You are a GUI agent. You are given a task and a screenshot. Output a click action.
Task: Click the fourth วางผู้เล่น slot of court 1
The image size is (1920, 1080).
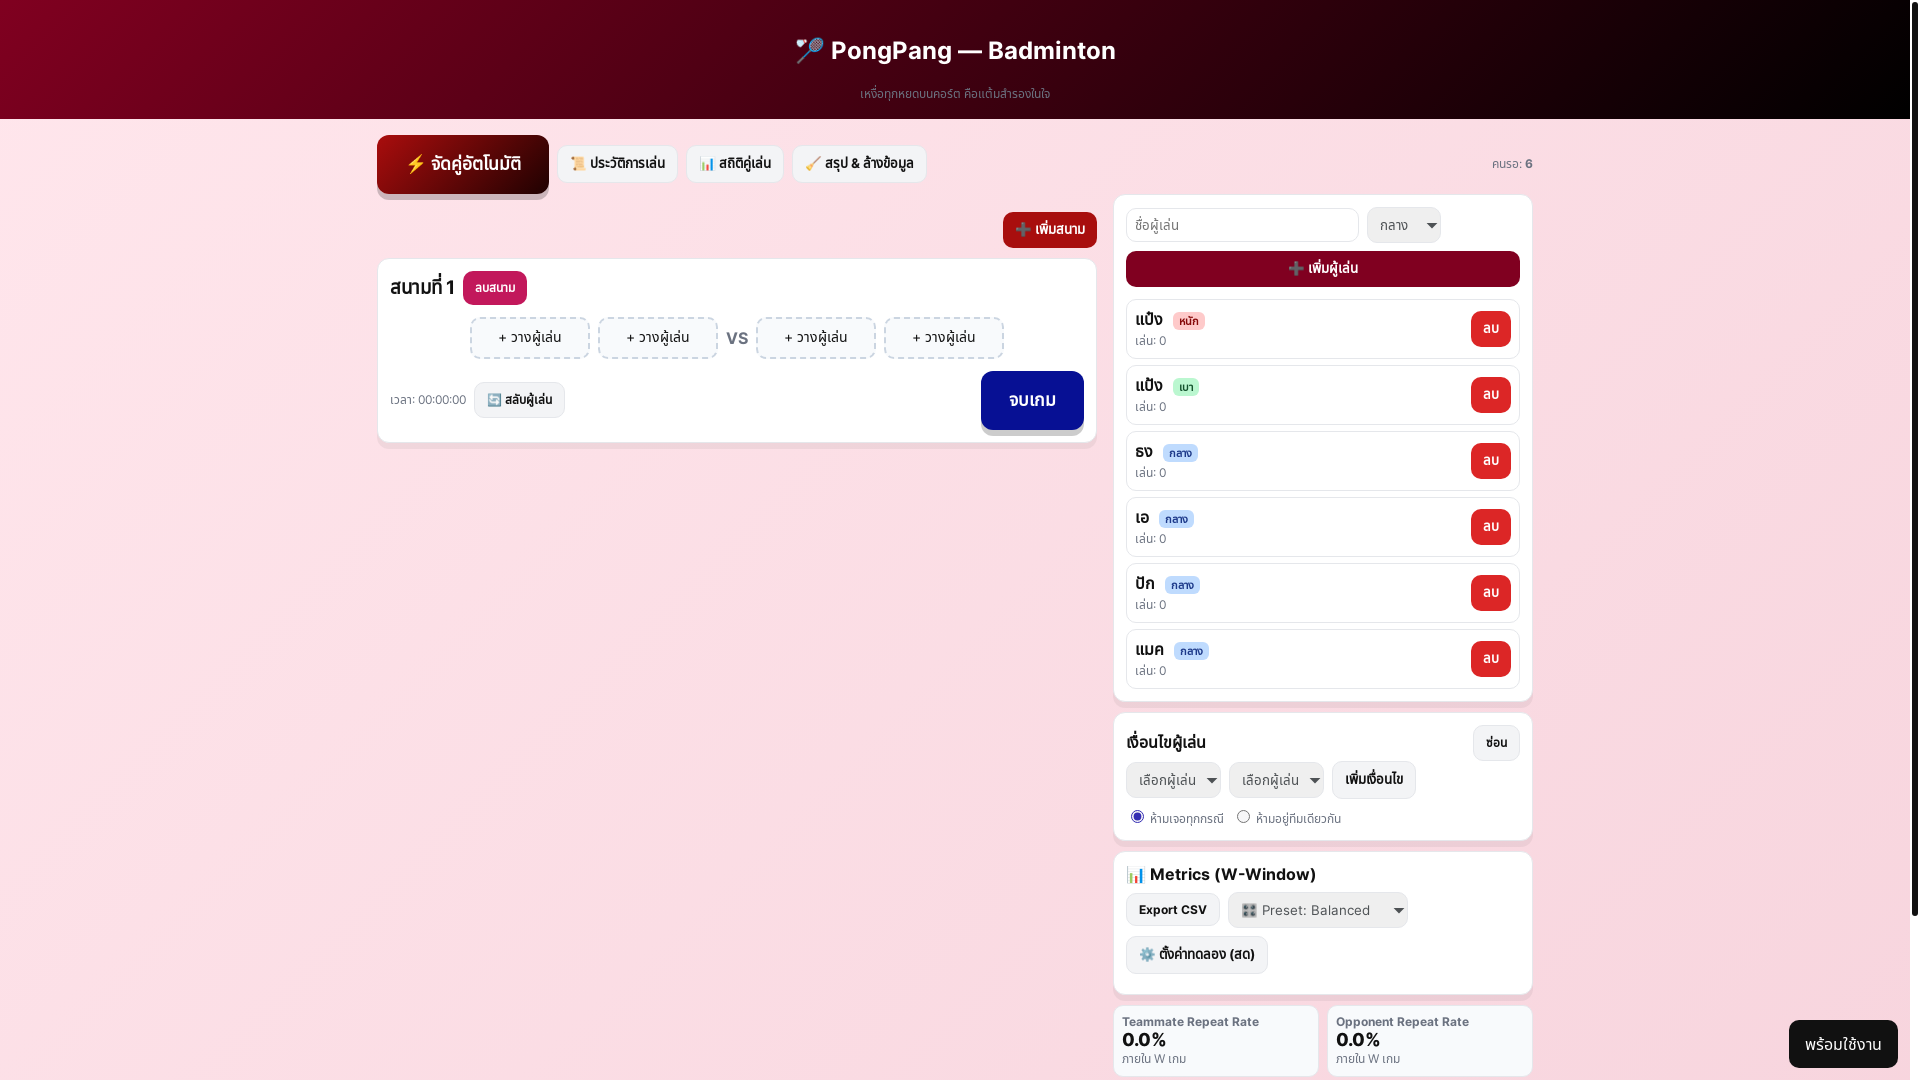[944, 338]
